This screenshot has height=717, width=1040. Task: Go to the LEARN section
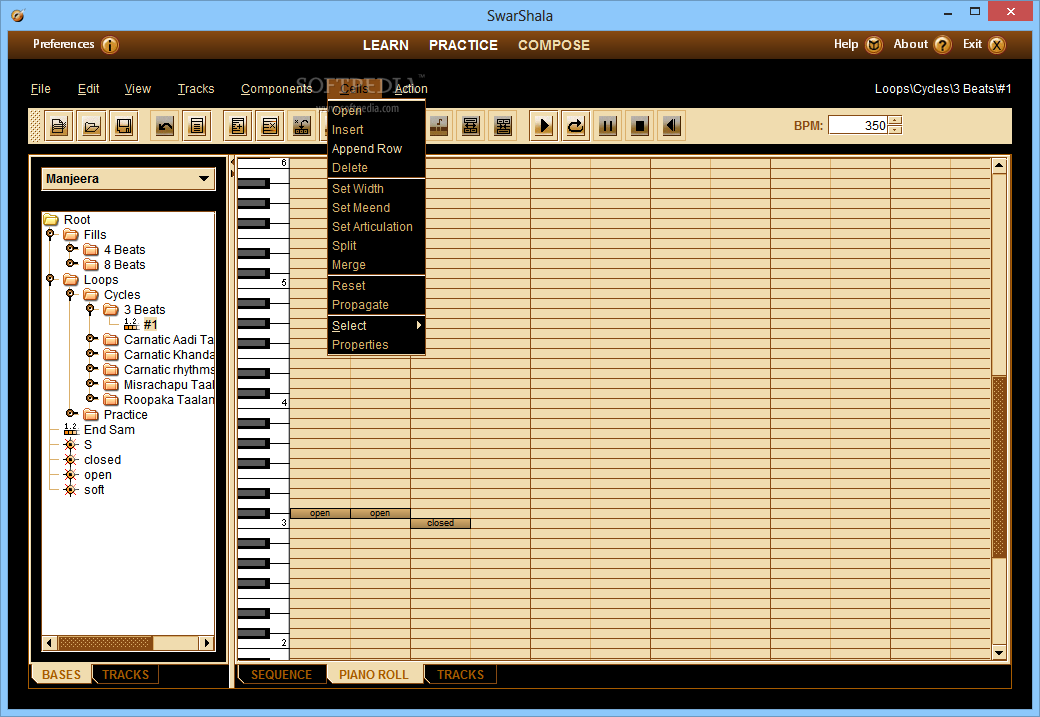point(385,45)
